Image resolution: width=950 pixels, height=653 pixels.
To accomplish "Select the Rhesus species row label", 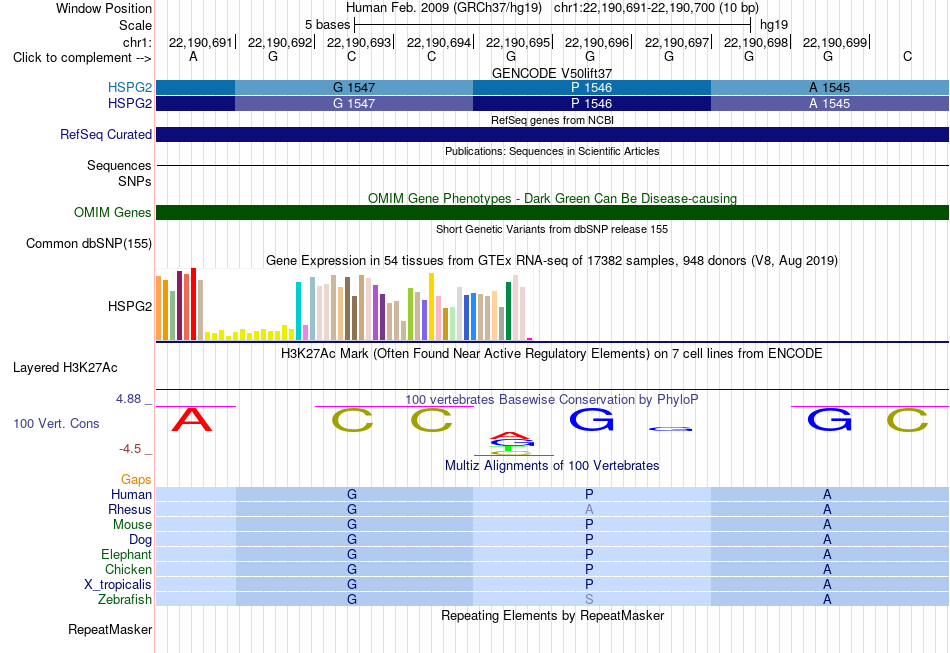I will (x=129, y=509).
